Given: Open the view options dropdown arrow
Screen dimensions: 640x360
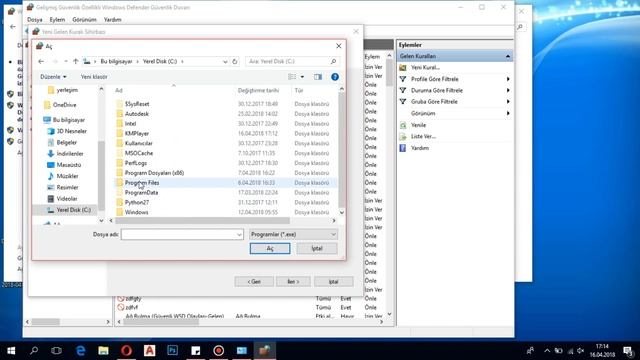Looking at the screenshot, I should pos(302,77).
